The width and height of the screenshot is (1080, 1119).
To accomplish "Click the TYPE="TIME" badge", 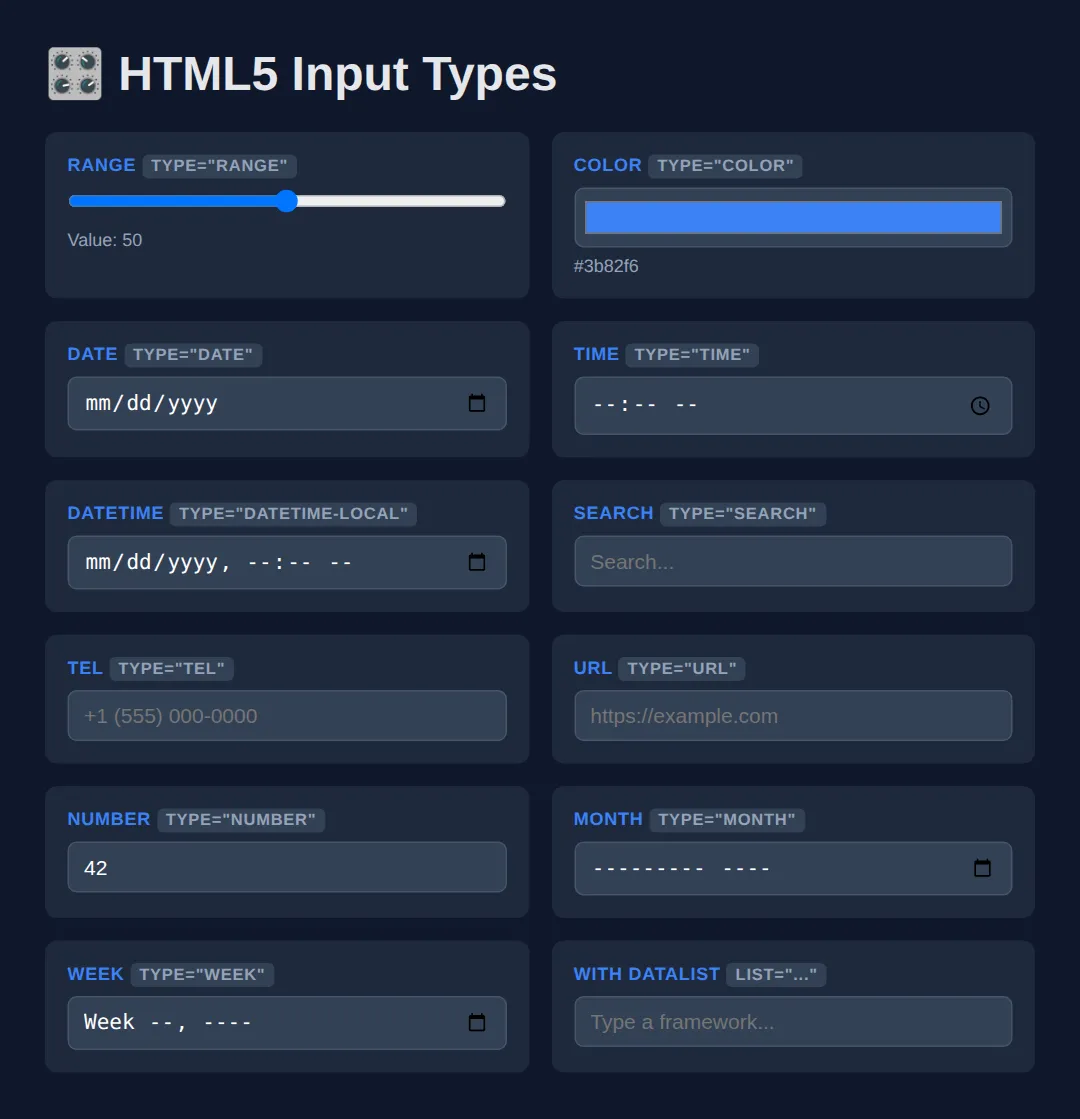I will pos(692,355).
